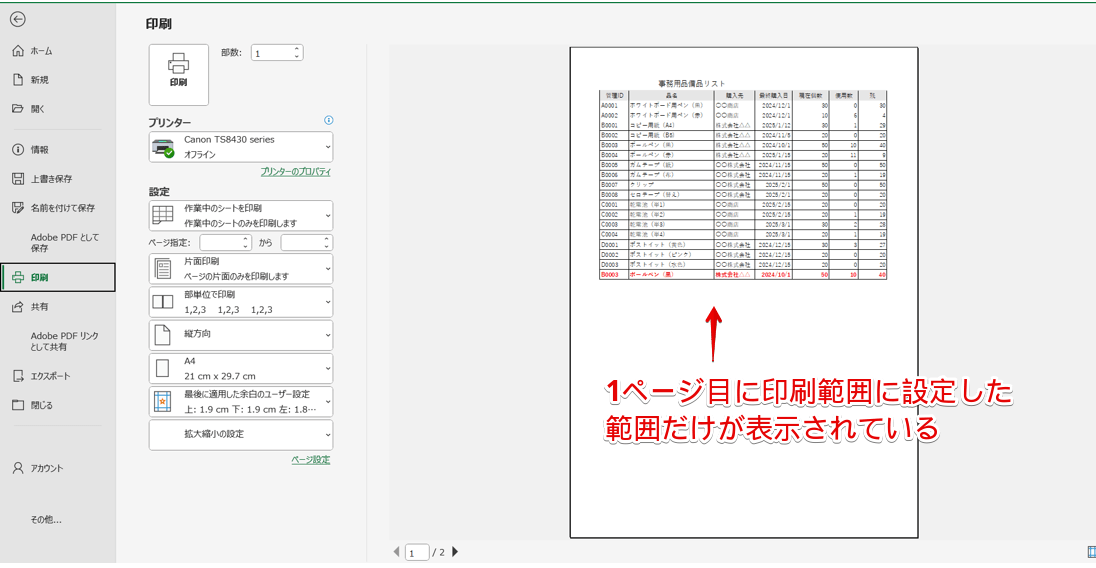Viewport: 1096px width, 568px height.
Task: Open the ページ設定 link
Action: pos(310,460)
